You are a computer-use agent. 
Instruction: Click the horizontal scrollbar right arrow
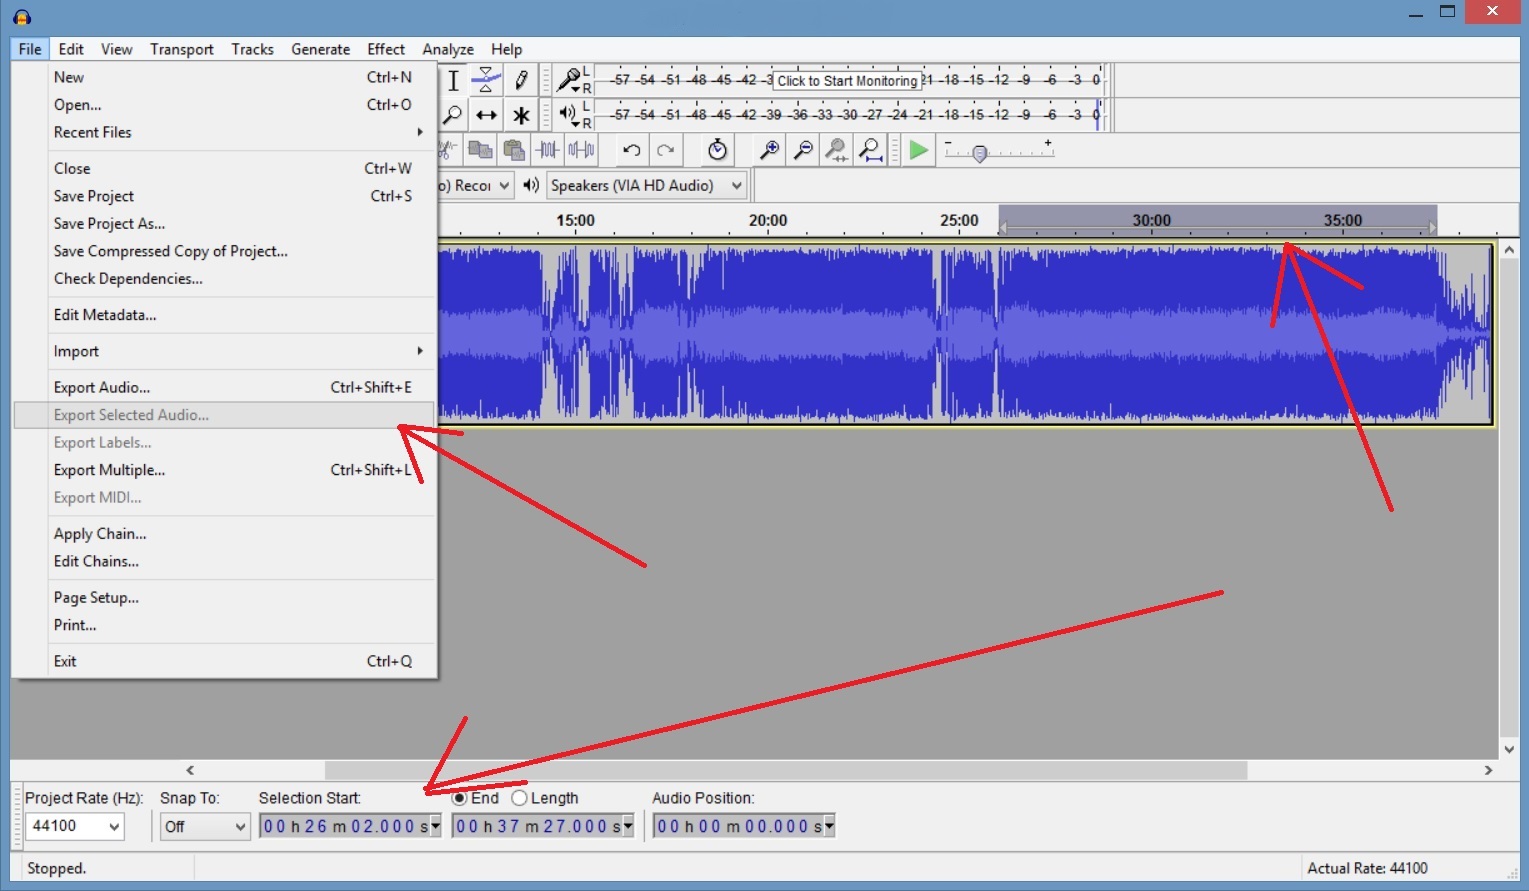(x=1488, y=770)
